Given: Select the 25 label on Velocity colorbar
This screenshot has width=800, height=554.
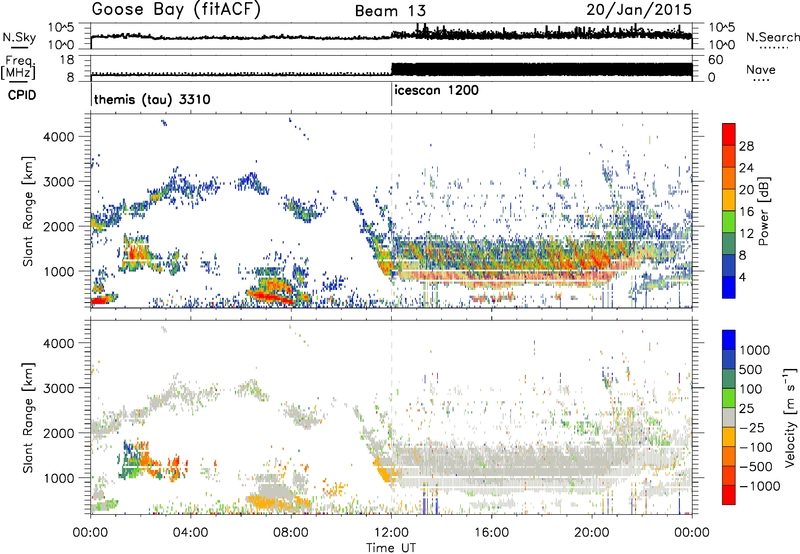Looking at the screenshot, I should click(747, 409).
